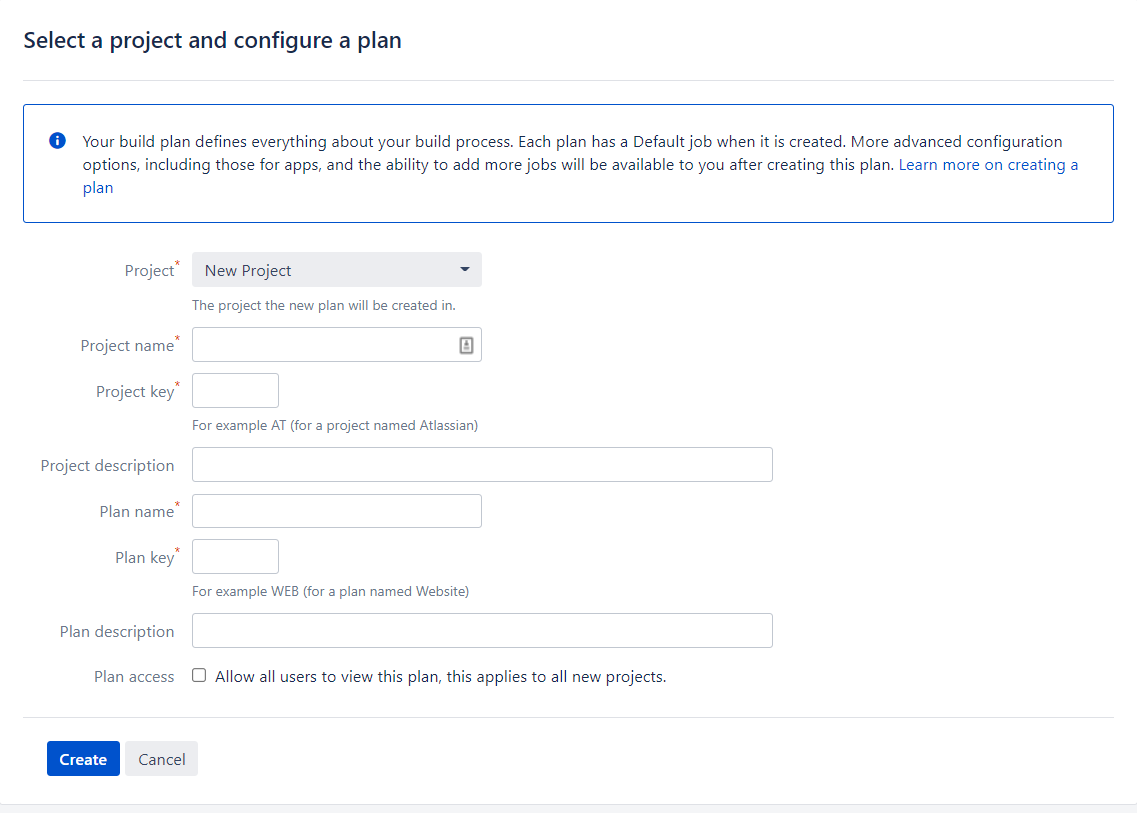Click the contact autofill icon in Project name
Viewport: 1137px width, 813px height.
point(466,345)
